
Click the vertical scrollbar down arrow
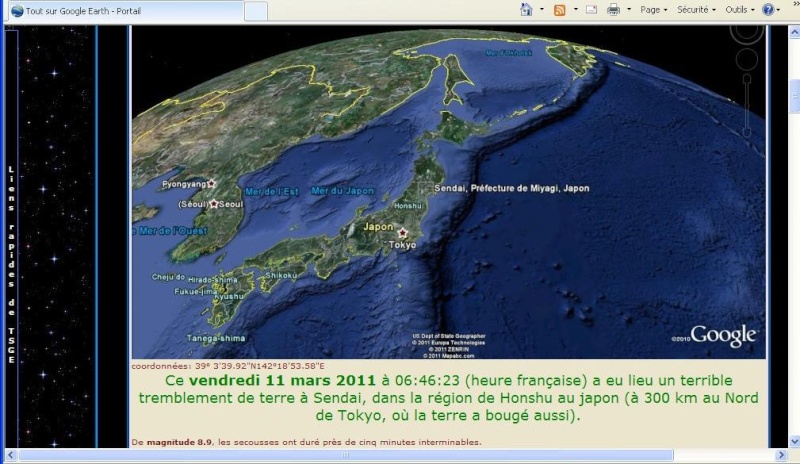[x=794, y=441]
